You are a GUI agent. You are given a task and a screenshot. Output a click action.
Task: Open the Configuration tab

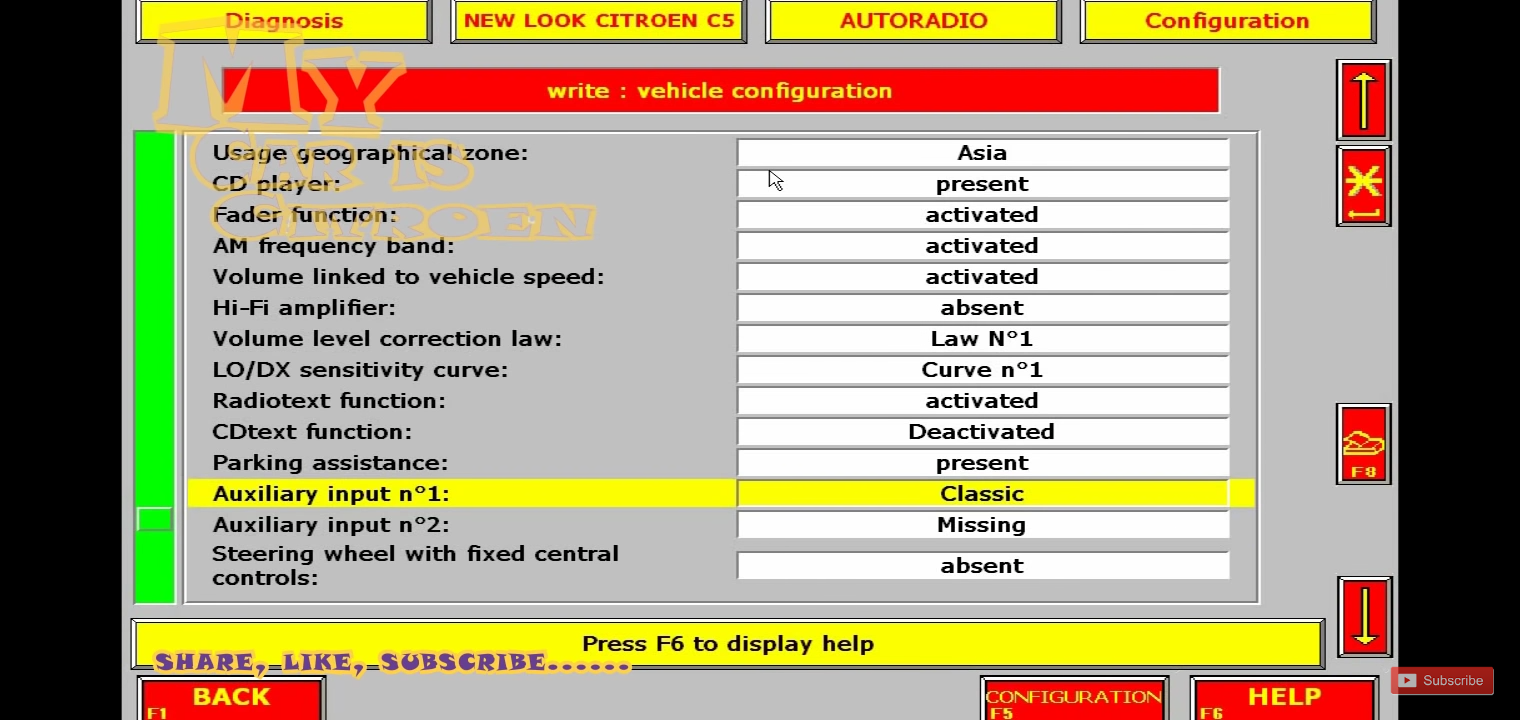pyautogui.click(x=1227, y=21)
